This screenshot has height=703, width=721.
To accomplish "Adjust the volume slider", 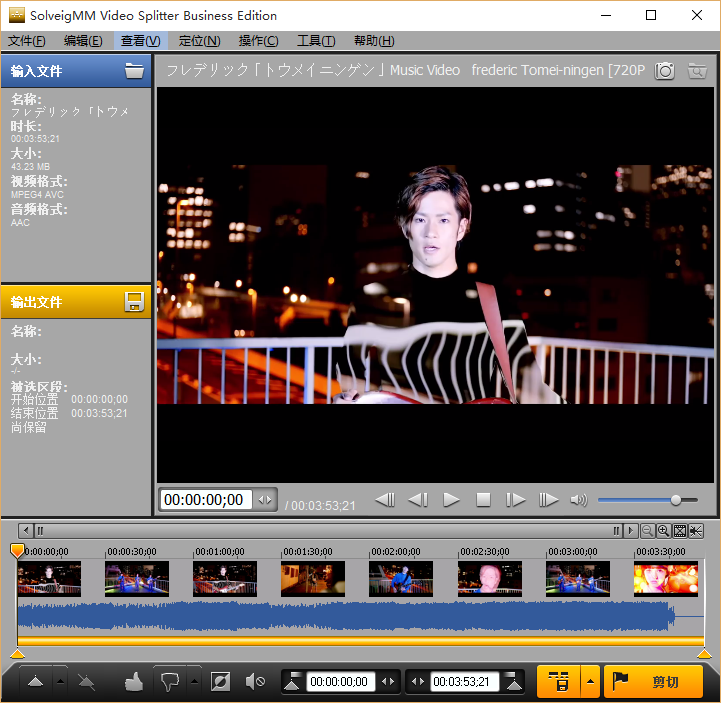I will (x=676, y=500).
